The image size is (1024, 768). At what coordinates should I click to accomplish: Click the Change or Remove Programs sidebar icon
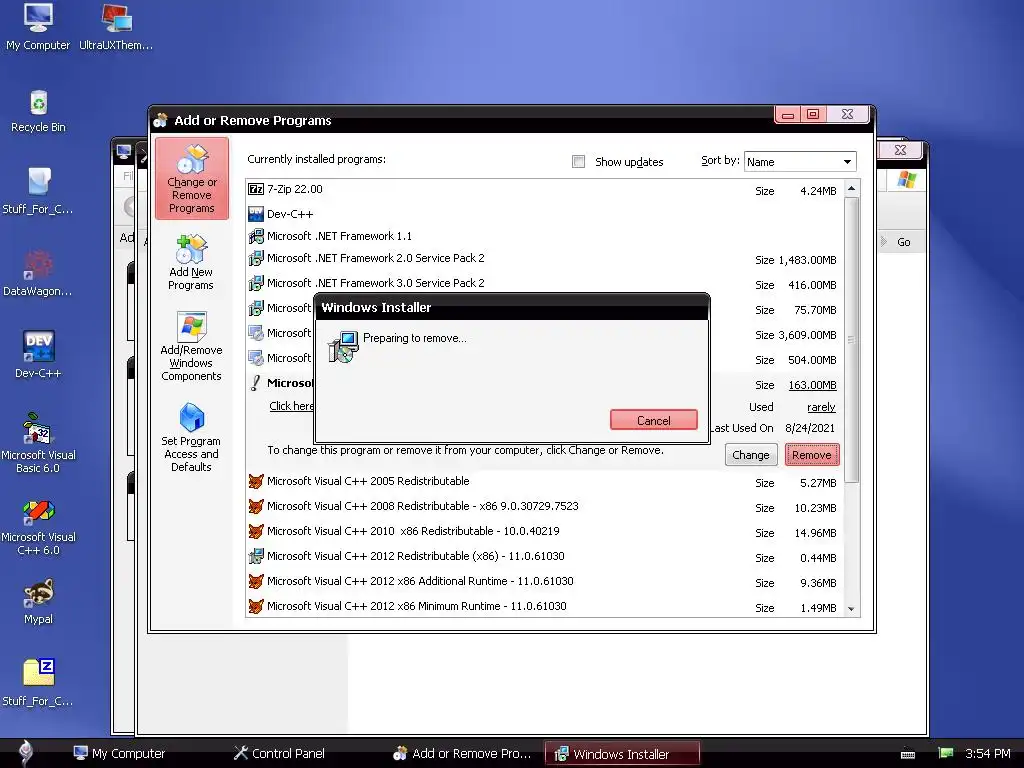coord(191,178)
